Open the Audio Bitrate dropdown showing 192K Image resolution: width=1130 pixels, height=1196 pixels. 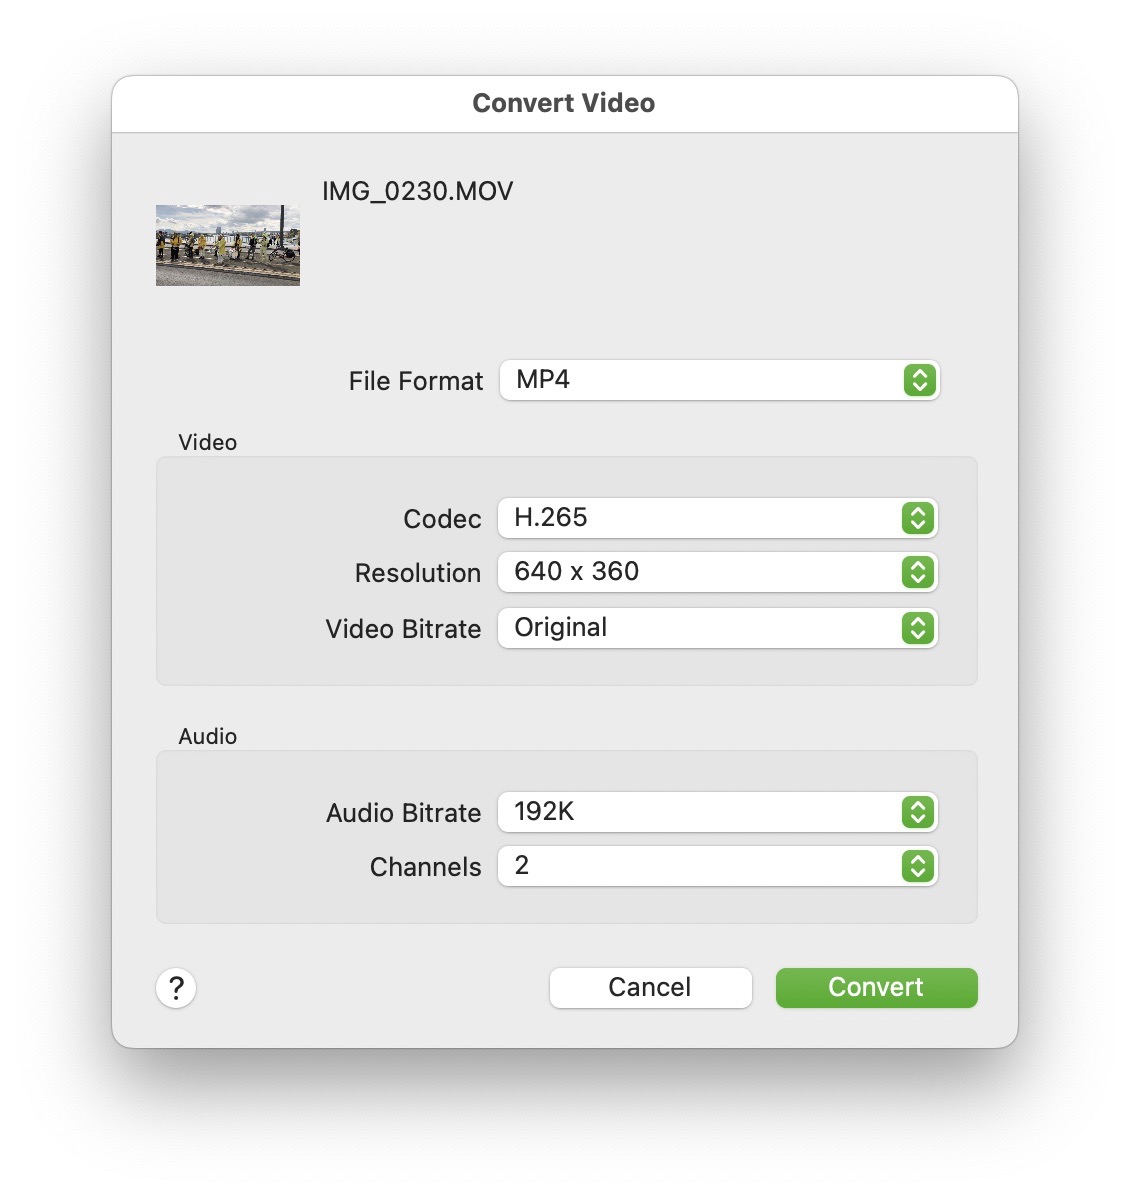(716, 812)
